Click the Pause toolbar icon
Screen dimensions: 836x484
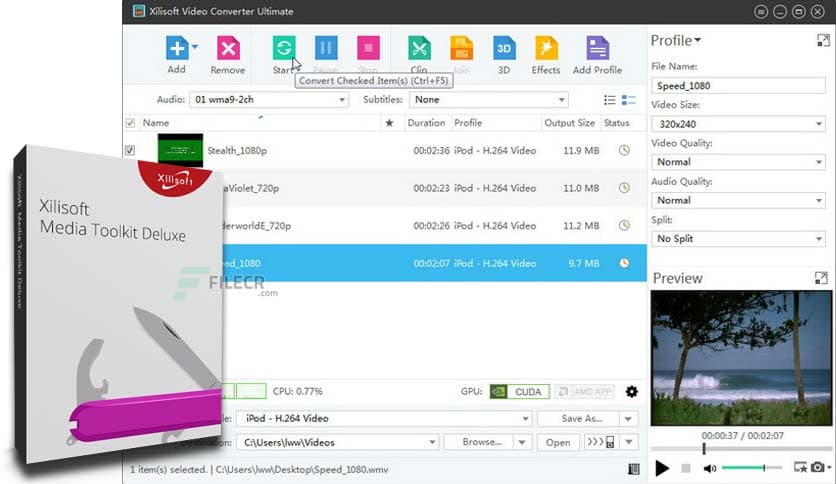pyautogui.click(x=326, y=48)
